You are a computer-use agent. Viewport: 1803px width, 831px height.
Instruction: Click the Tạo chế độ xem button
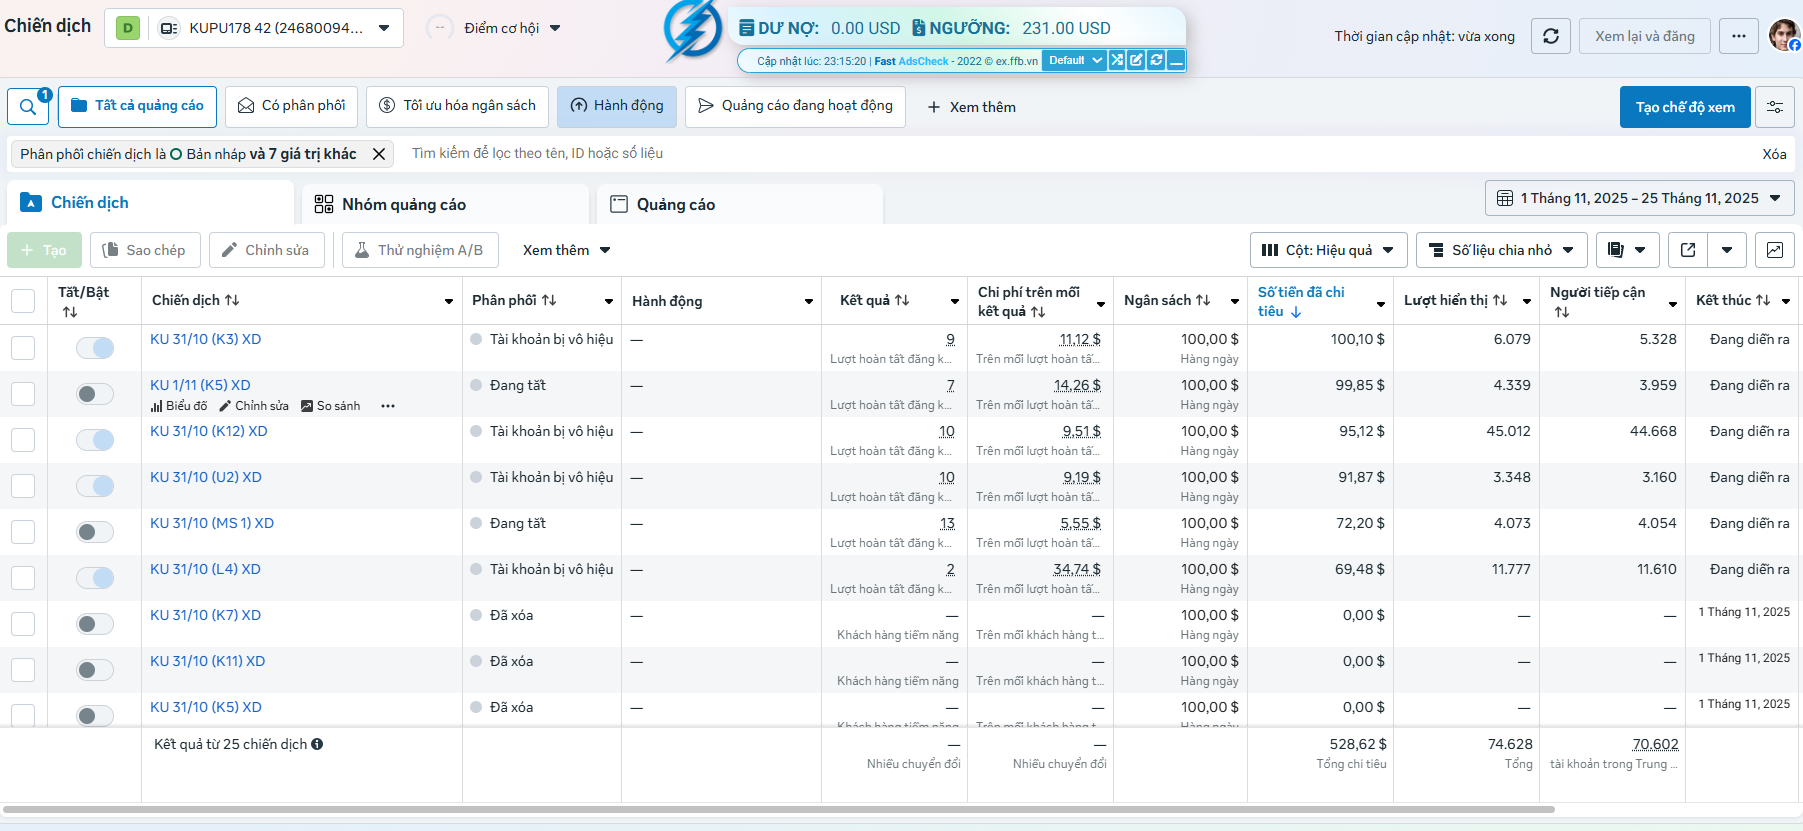(x=1685, y=107)
